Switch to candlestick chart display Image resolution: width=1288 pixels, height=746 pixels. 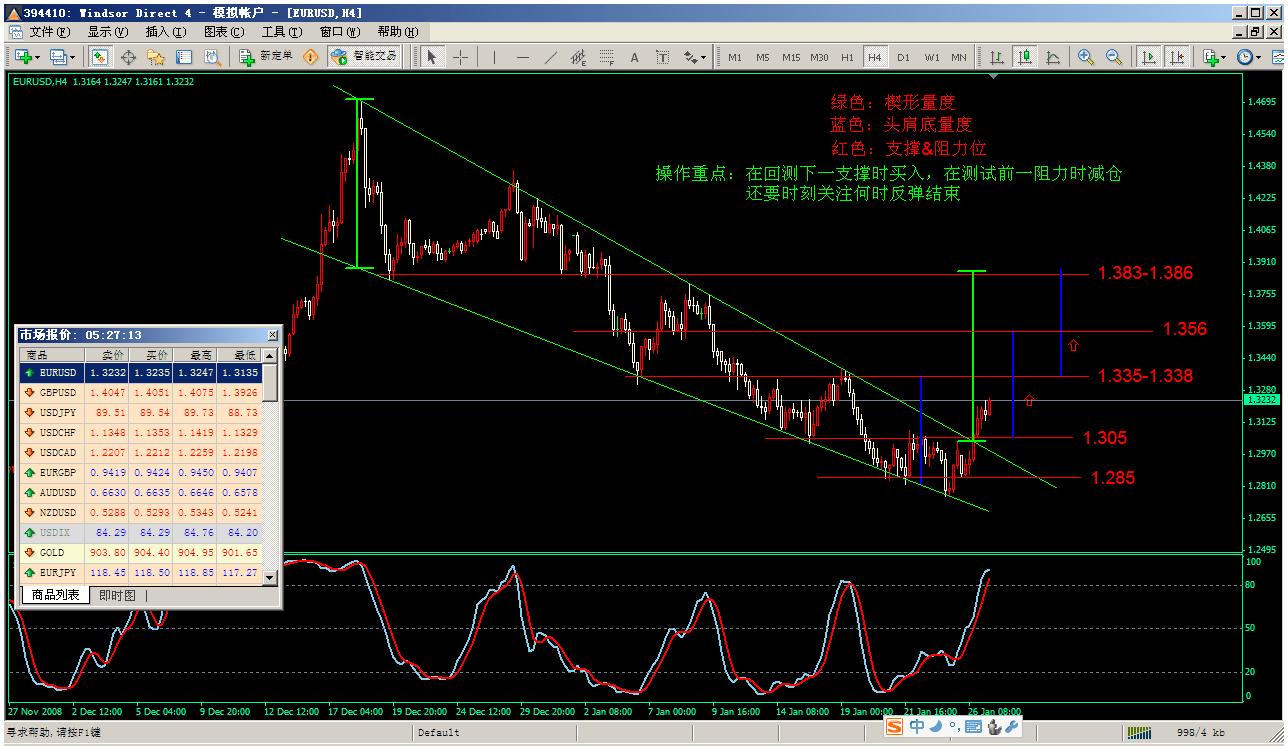point(1025,57)
